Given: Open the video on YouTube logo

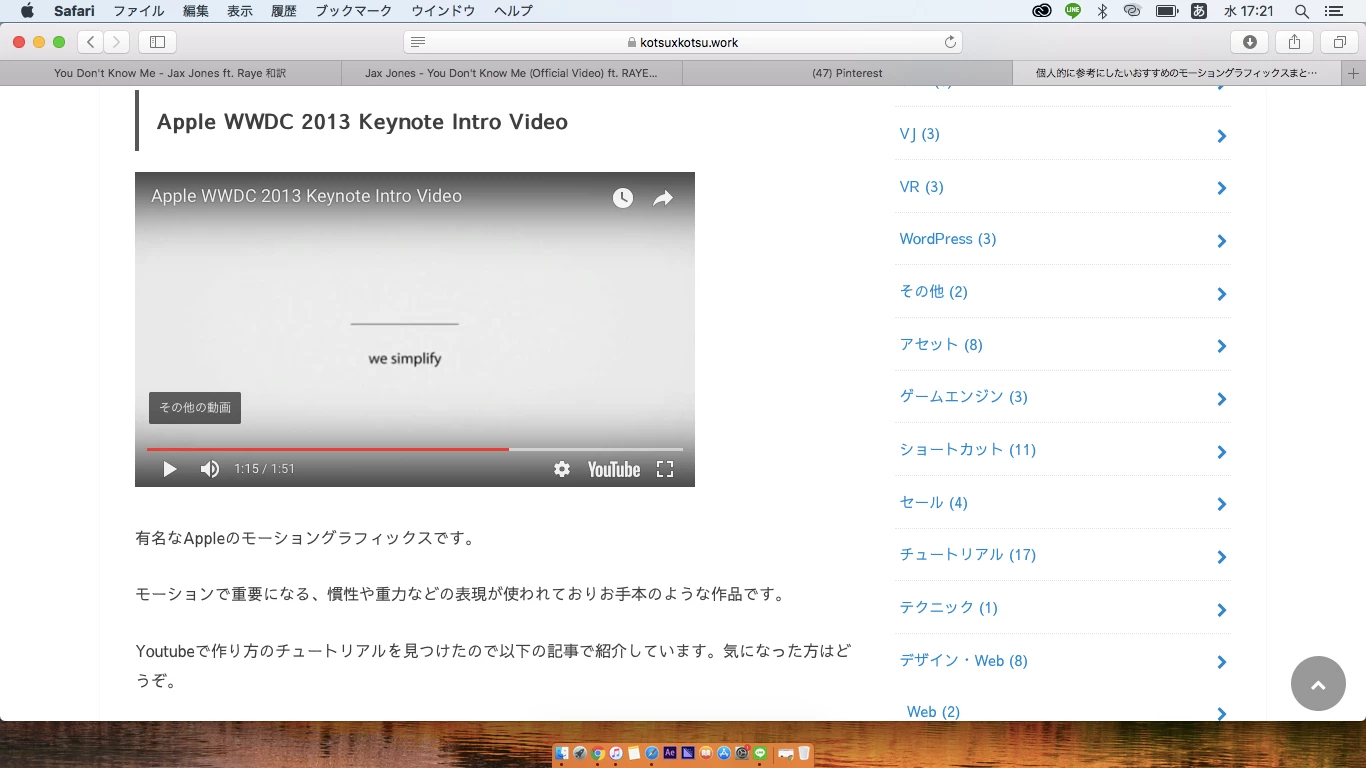Looking at the screenshot, I should 613,469.
